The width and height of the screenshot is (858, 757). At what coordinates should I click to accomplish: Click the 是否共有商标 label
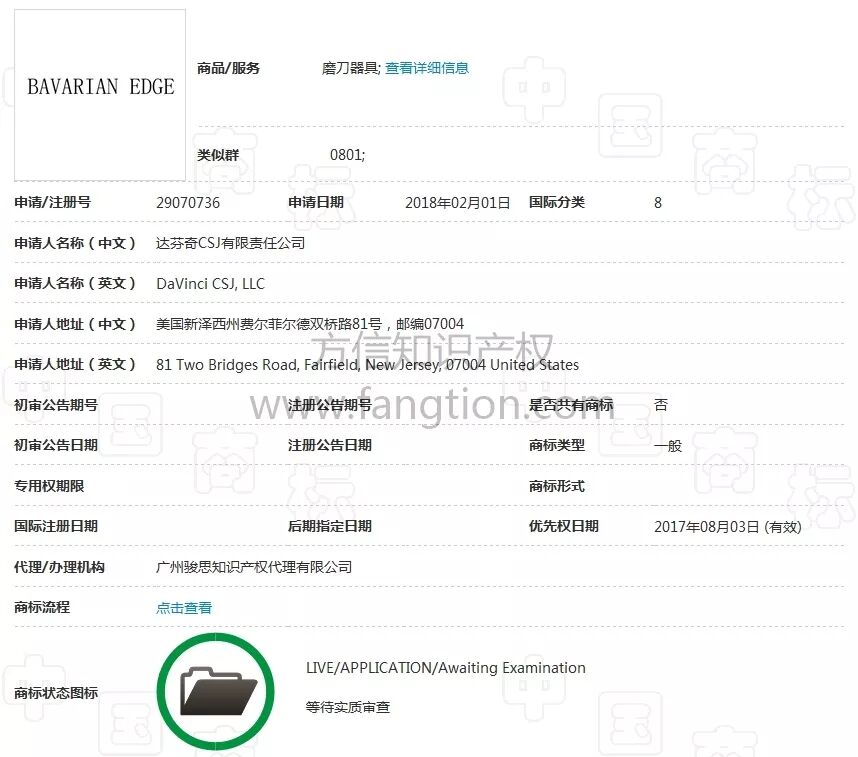(x=571, y=405)
